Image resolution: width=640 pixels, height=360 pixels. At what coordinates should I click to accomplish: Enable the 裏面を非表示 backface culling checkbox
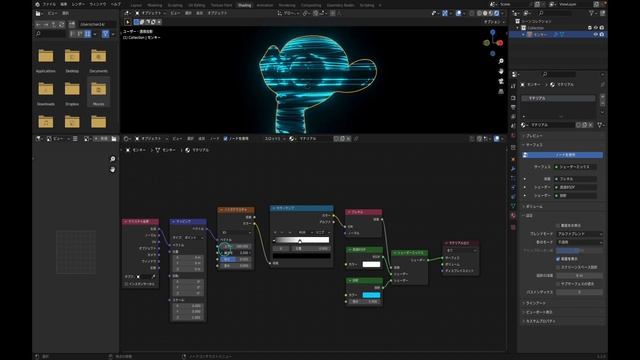pos(558,225)
